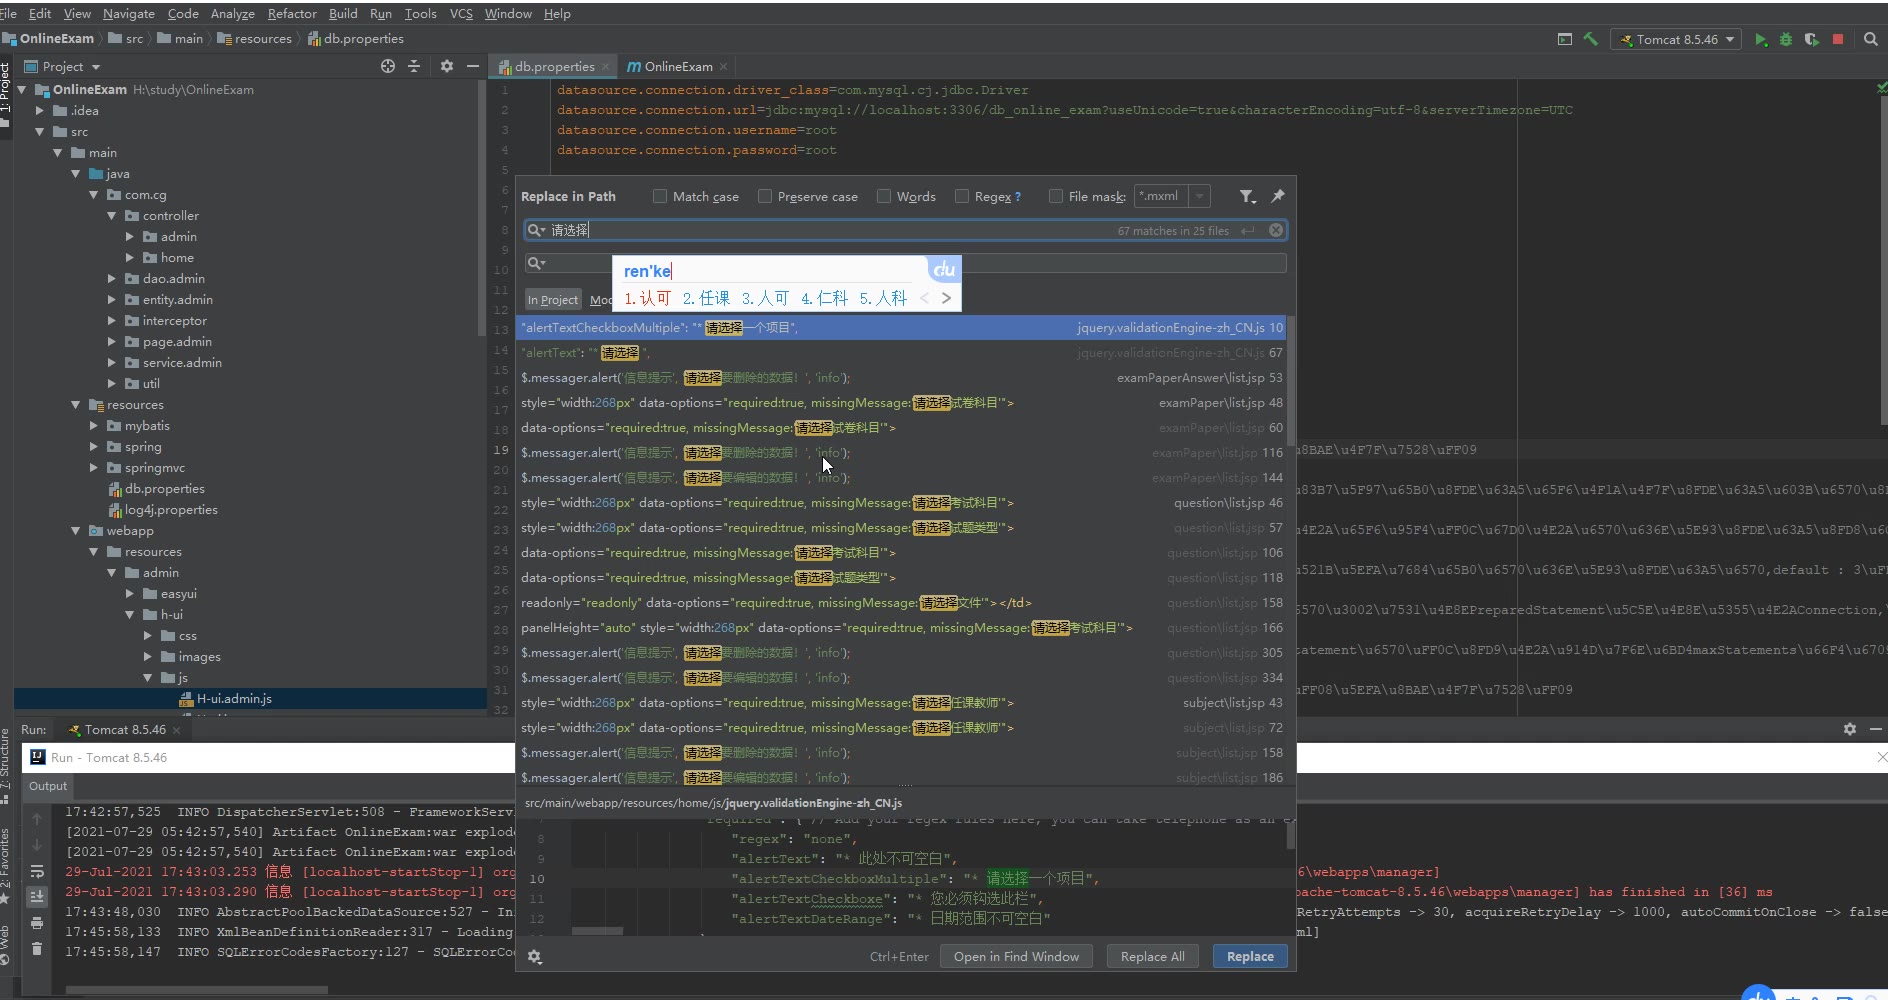Click the print icon in Run panel
Viewport: 1888px width, 1000px height.
coord(37,922)
